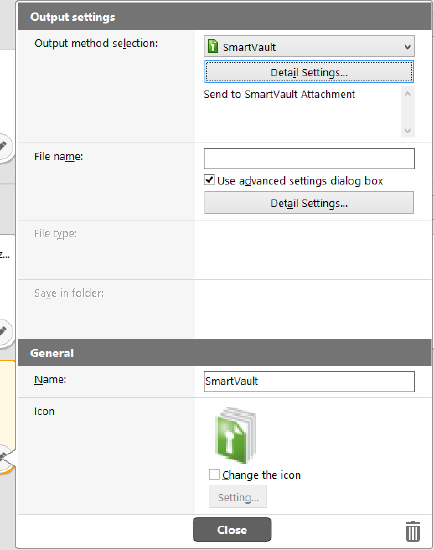434x550 pixels.
Task: Click the Output settings section header
Action: coord(225,17)
